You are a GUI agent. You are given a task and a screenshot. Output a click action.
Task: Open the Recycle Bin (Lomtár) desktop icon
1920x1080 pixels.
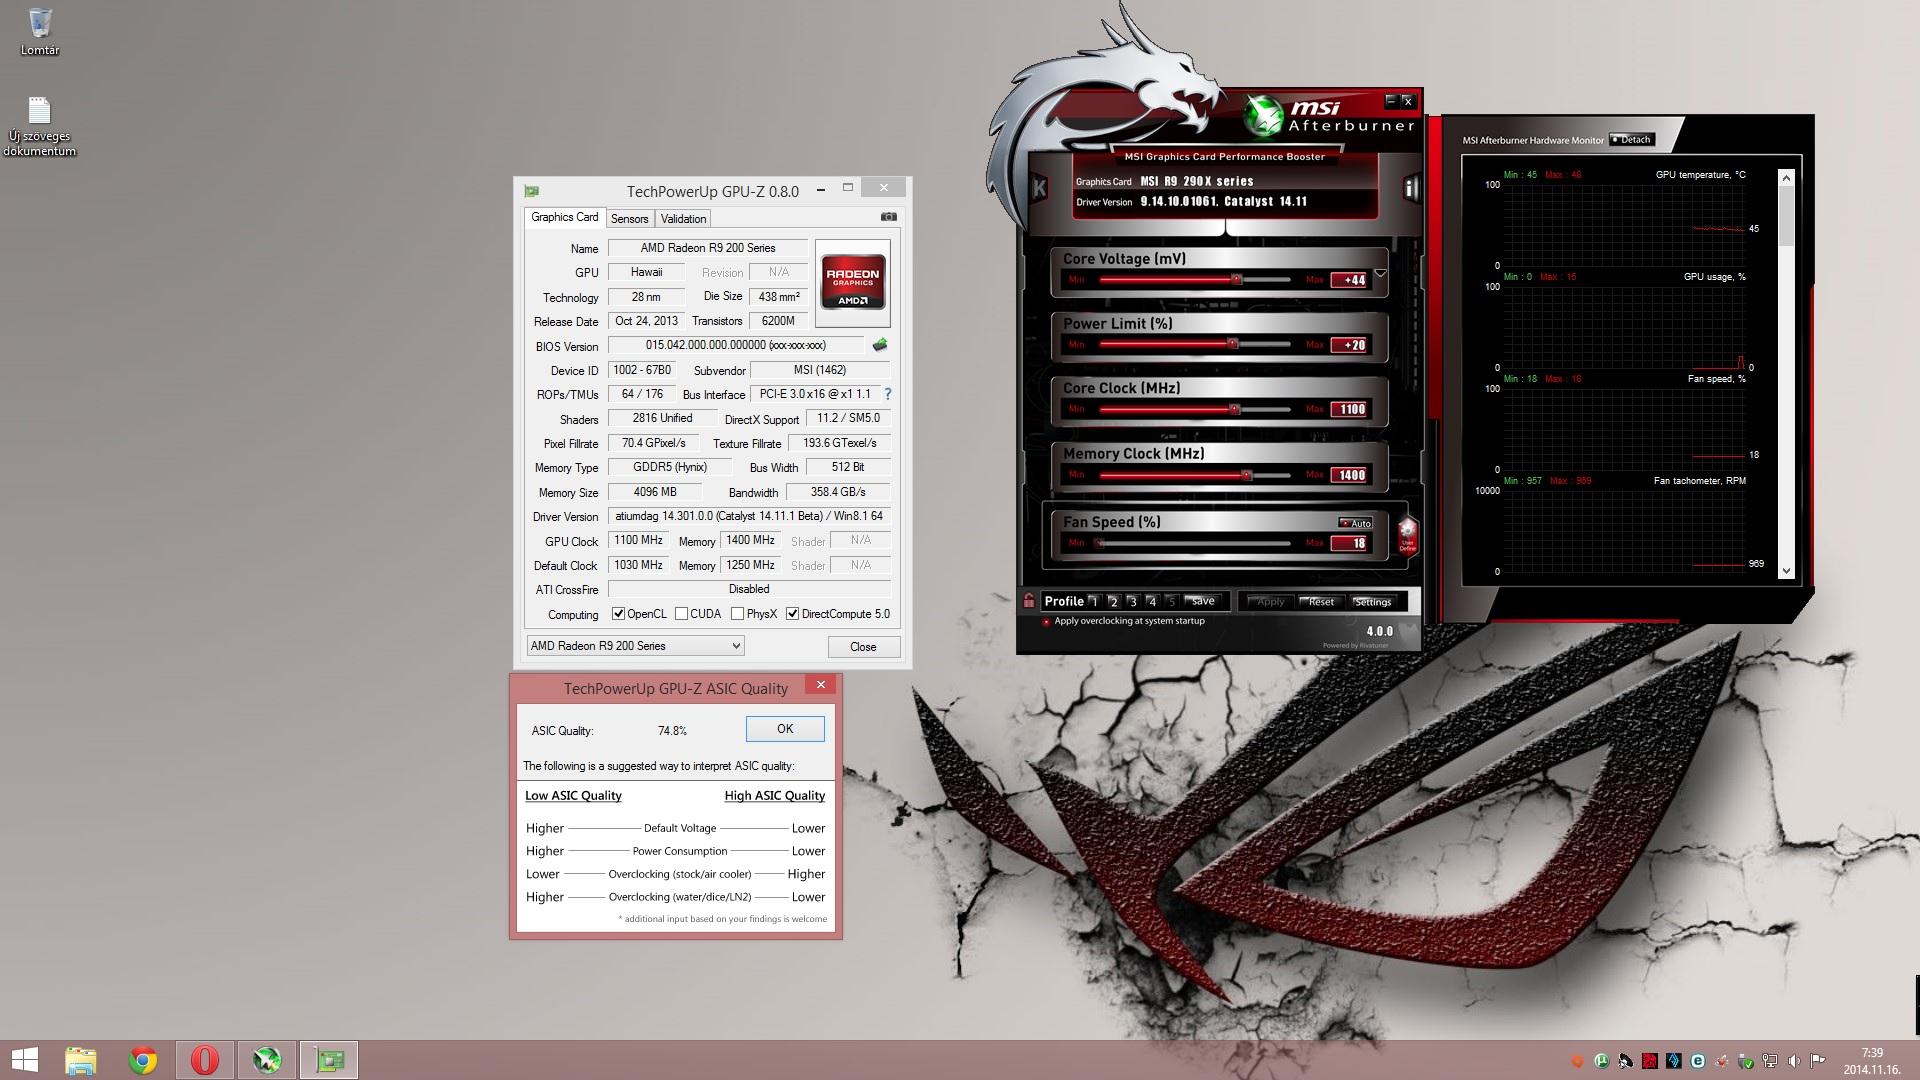(40, 31)
